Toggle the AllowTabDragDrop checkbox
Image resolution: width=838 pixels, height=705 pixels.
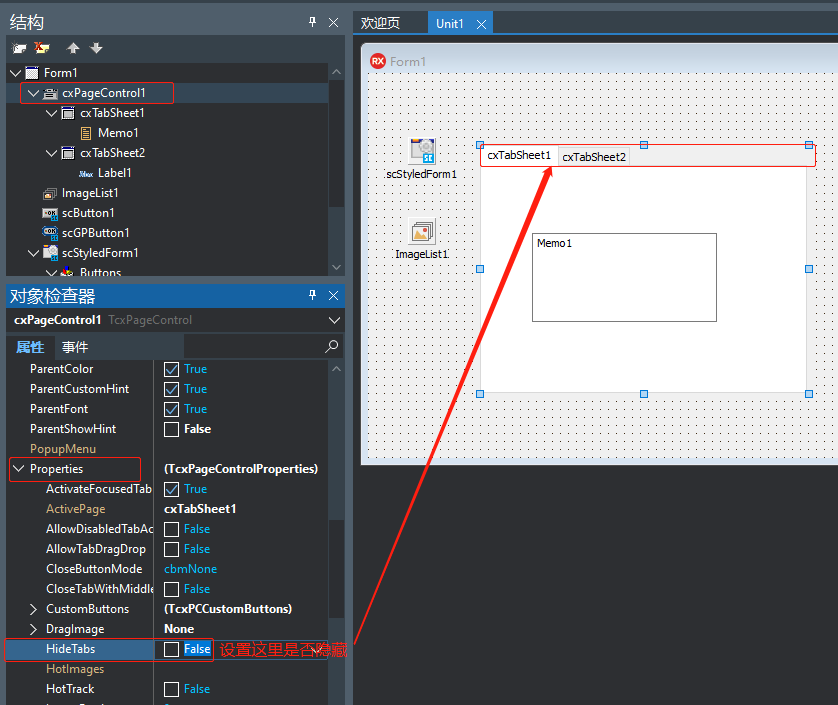[172, 549]
